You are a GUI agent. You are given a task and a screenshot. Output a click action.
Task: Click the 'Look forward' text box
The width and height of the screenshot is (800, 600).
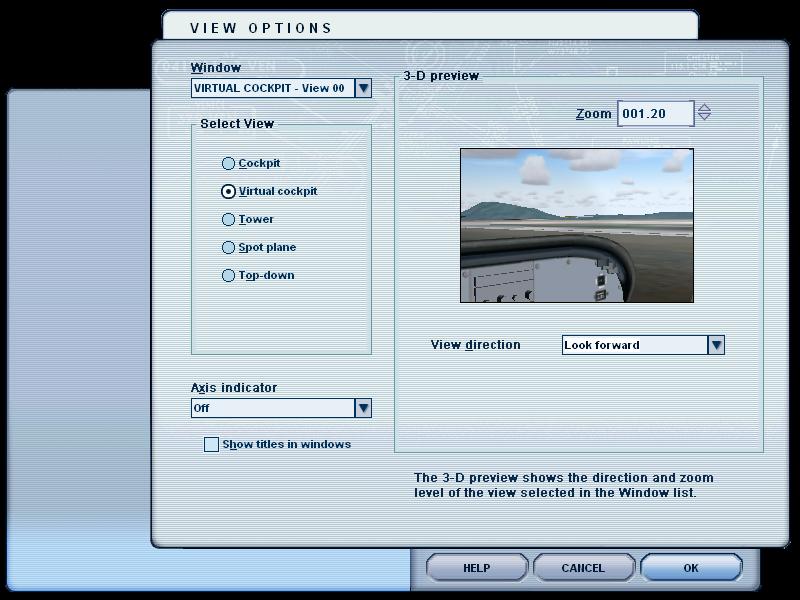coord(634,345)
